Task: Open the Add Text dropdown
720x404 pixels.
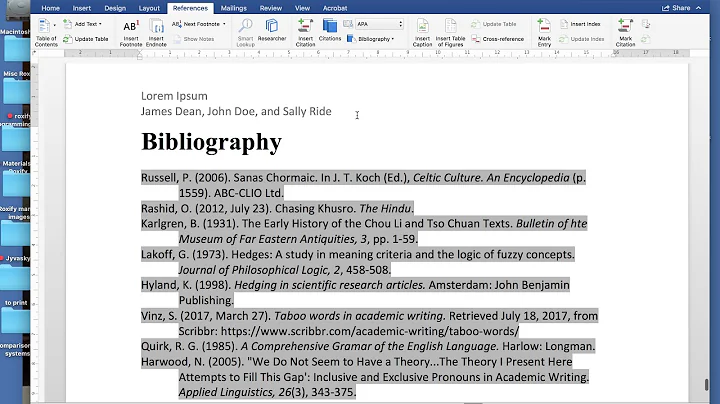Action: [x=83, y=24]
